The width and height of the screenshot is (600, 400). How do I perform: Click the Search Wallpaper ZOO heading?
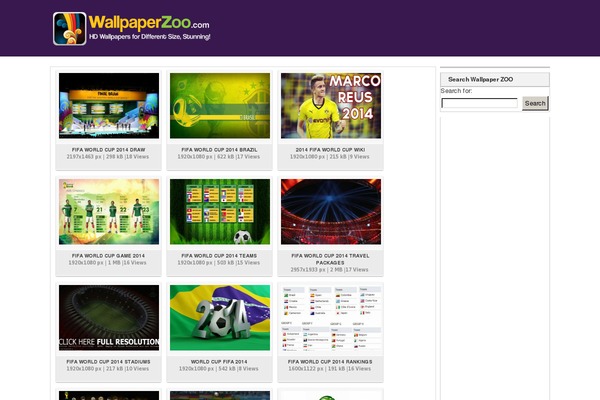[x=481, y=79]
